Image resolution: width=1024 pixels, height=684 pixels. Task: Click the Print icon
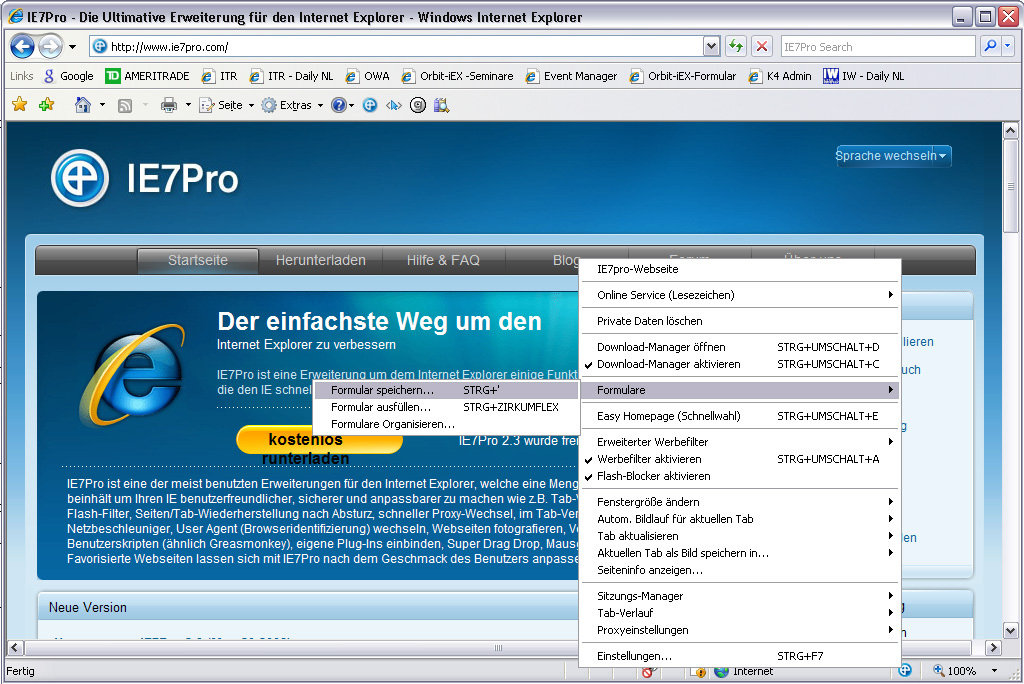pos(168,105)
